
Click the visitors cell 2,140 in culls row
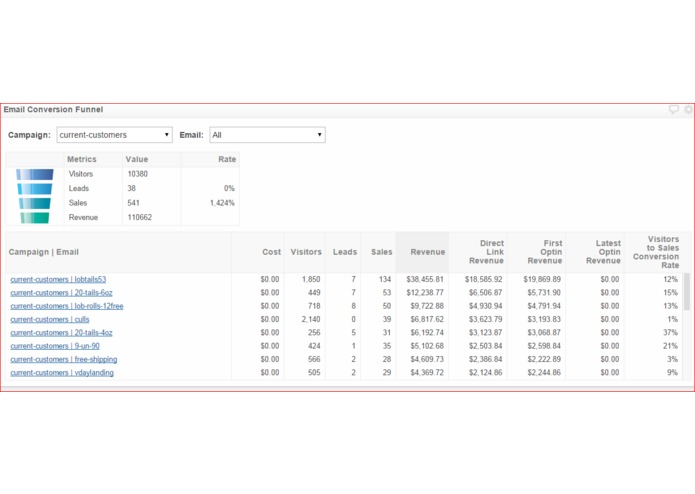click(311, 319)
